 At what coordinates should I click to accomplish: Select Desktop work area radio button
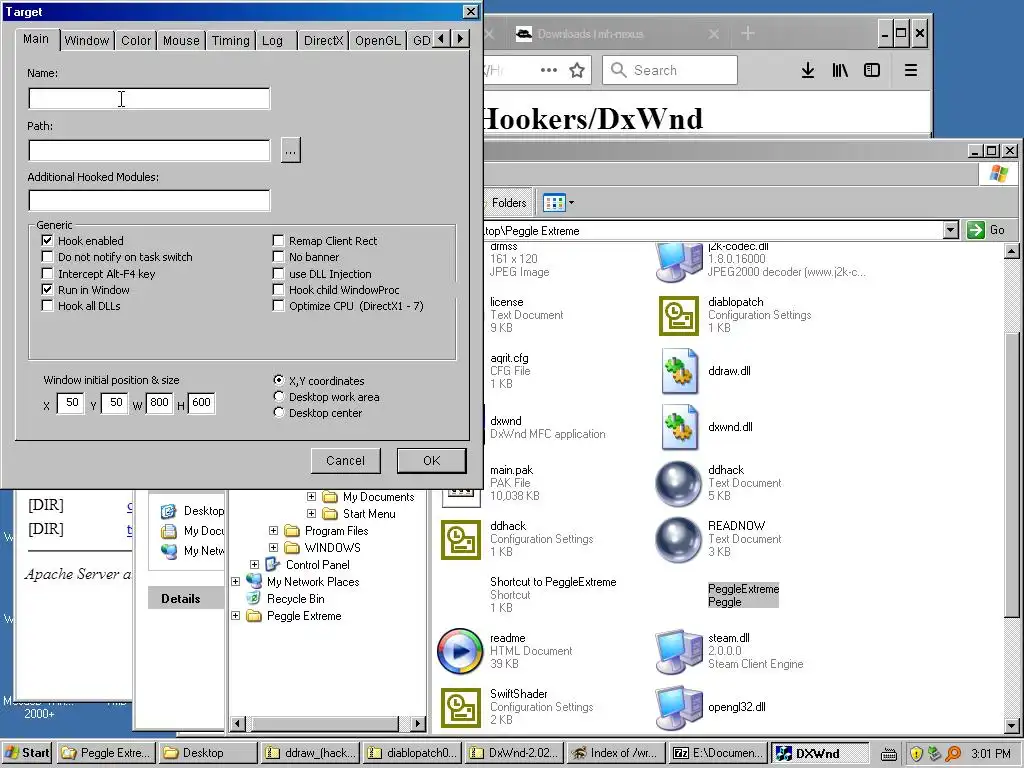[x=278, y=396]
